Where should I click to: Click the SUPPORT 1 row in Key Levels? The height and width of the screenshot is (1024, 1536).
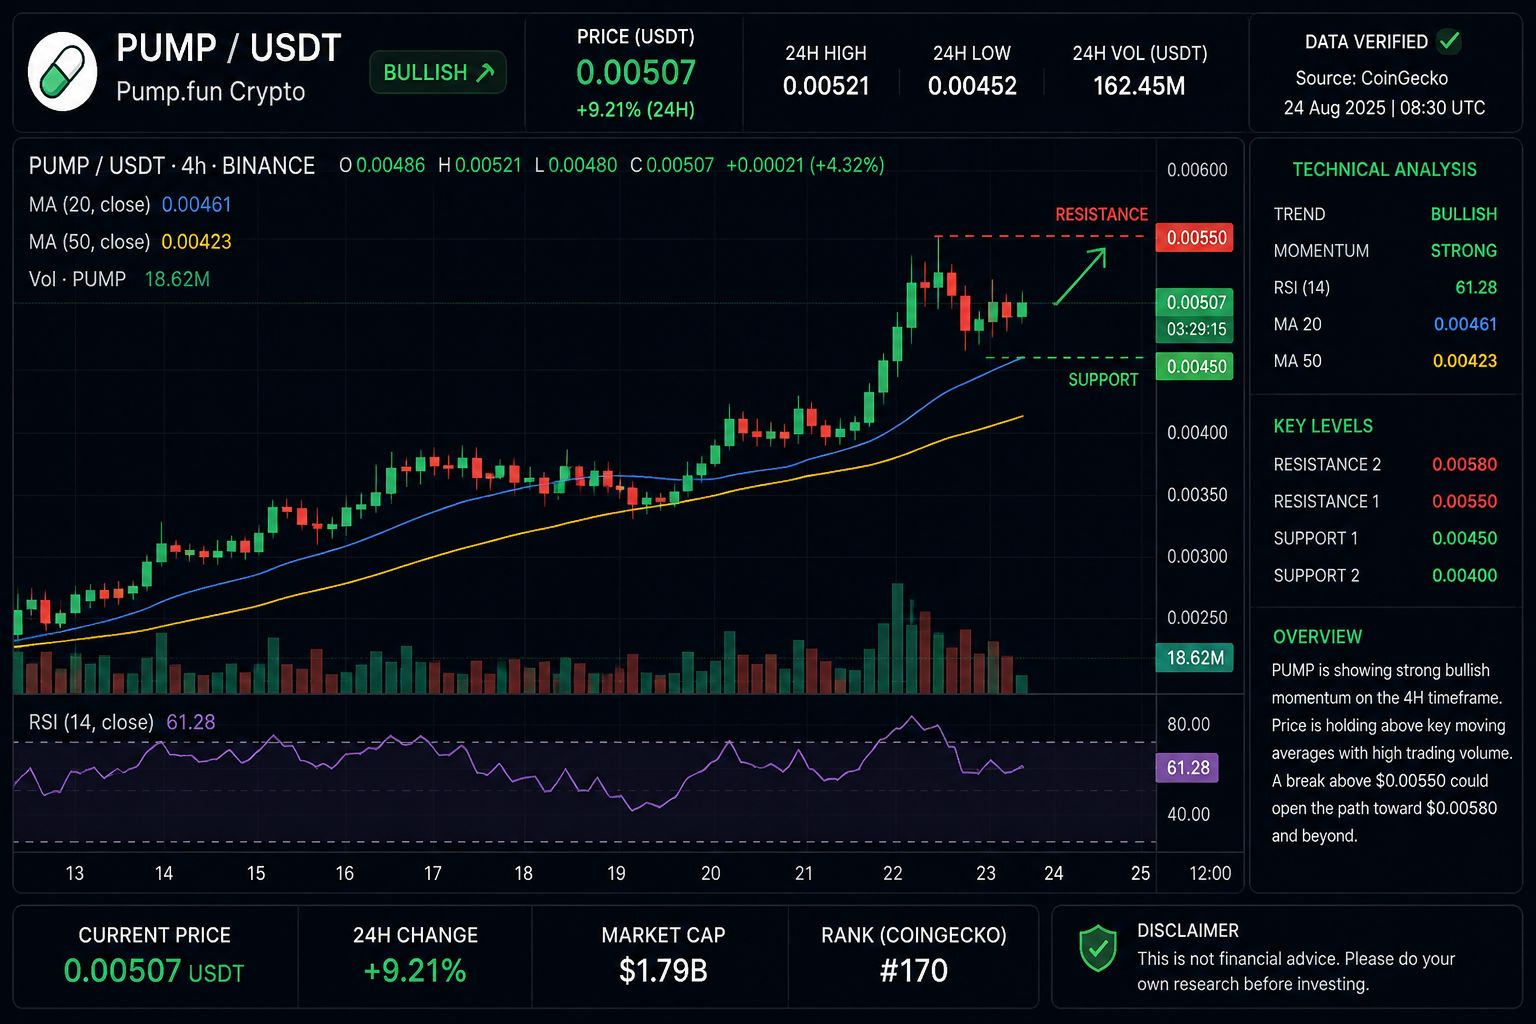(x=1385, y=538)
